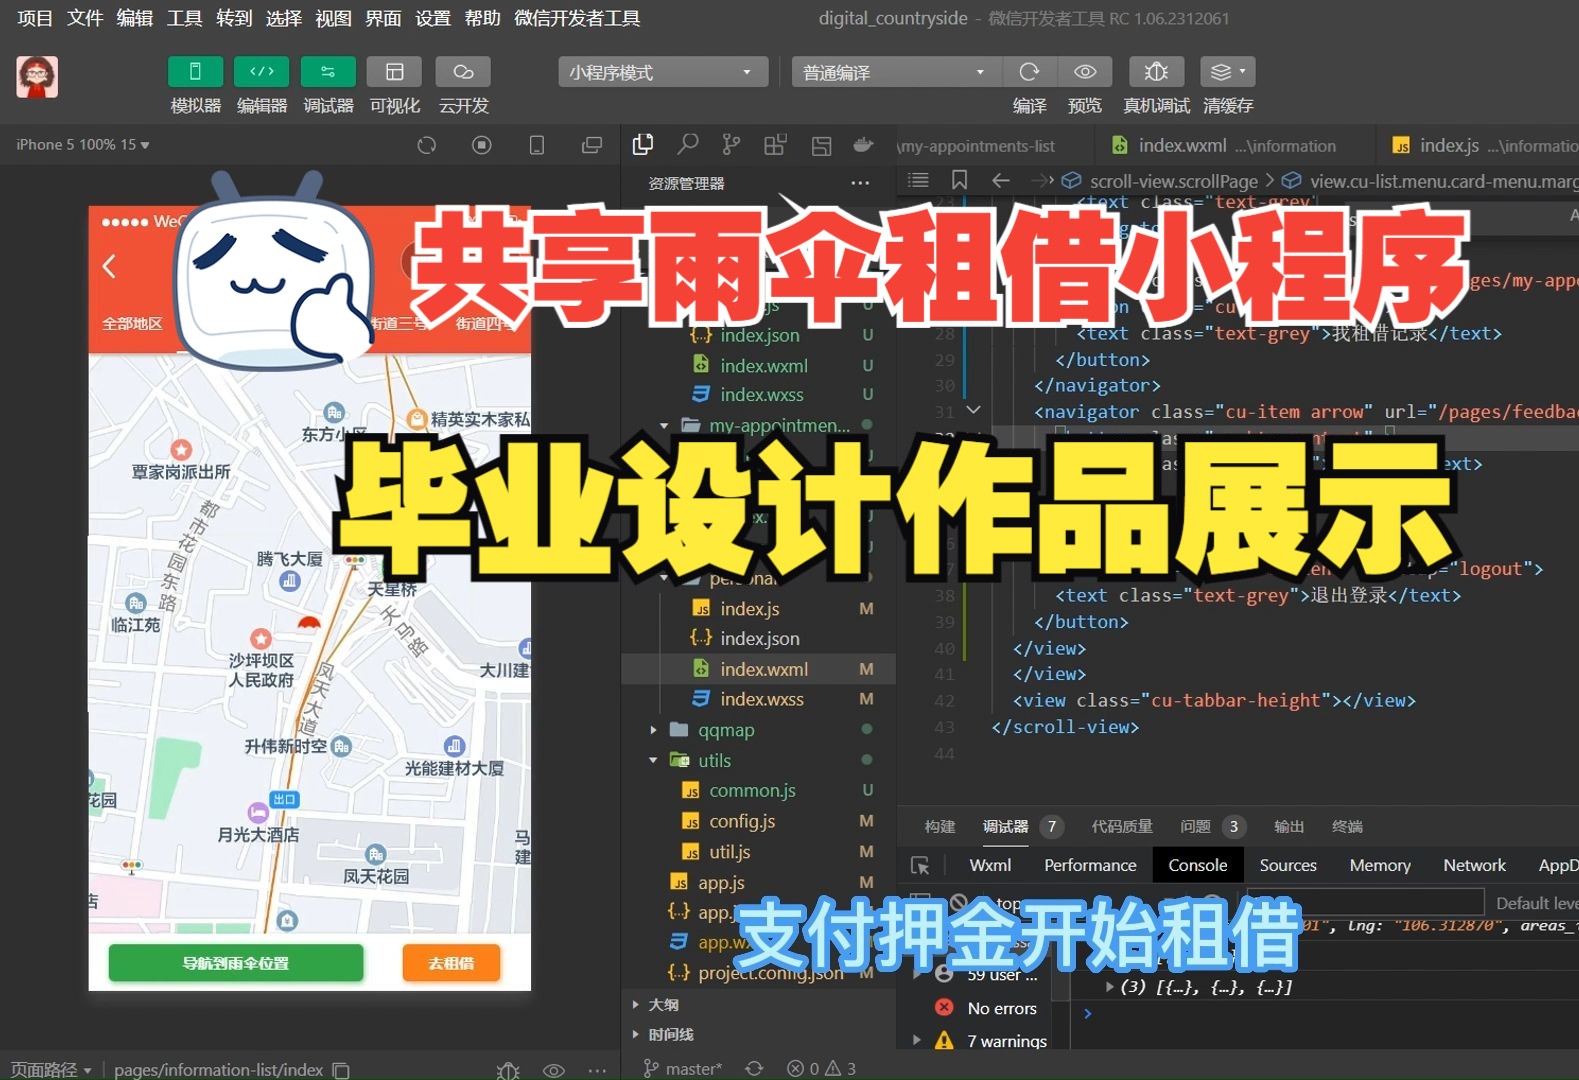Open the Clear Cache (清缓存) layers dropdown

1227,72
